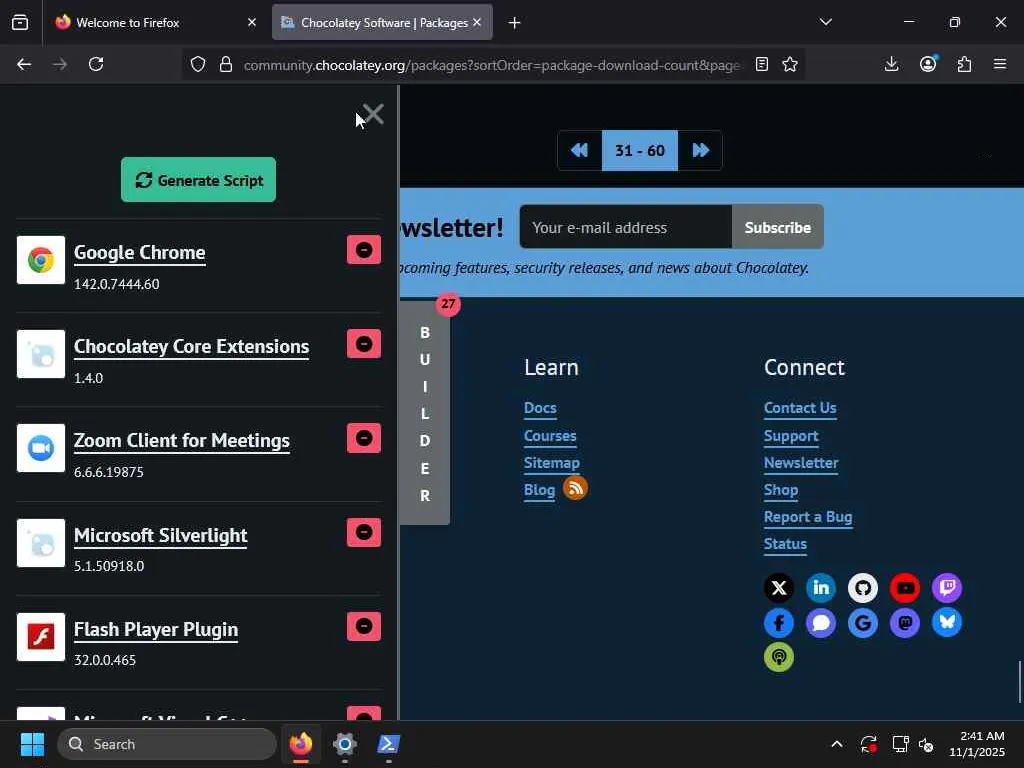Open the Mastodon social icon

coord(904,622)
